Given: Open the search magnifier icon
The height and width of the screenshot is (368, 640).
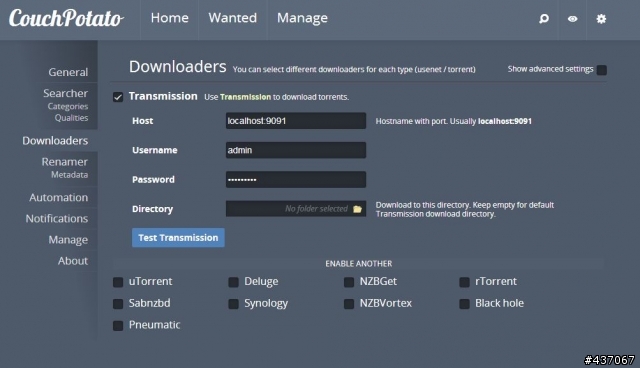Looking at the screenshot, I should [544, 19].
